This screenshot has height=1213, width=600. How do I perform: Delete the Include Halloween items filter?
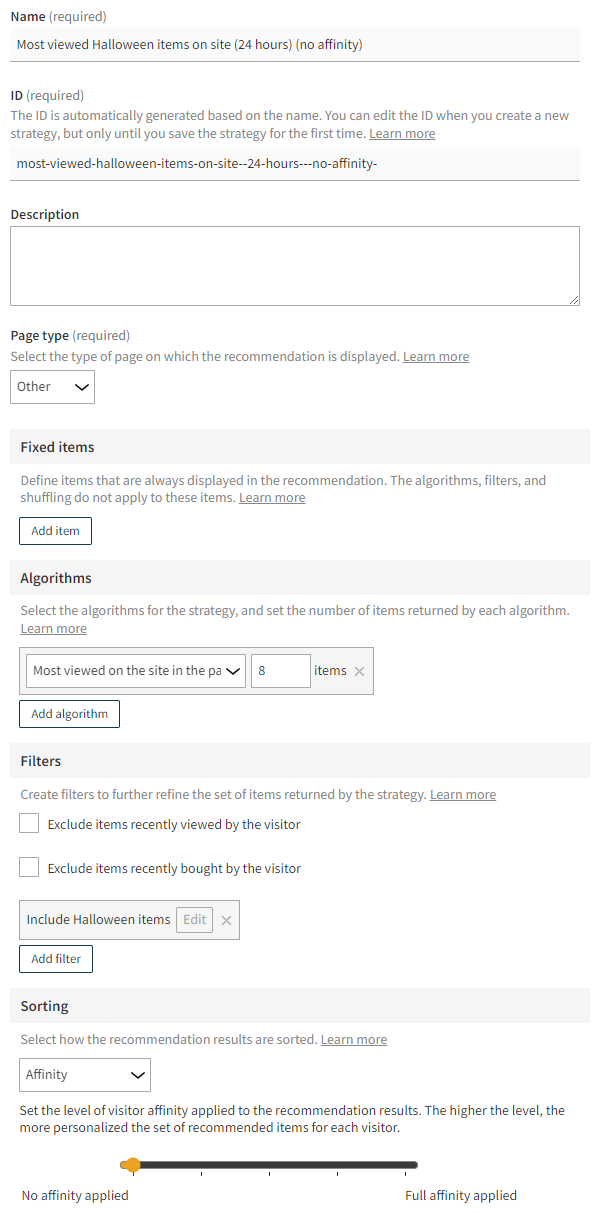[226, 919]
